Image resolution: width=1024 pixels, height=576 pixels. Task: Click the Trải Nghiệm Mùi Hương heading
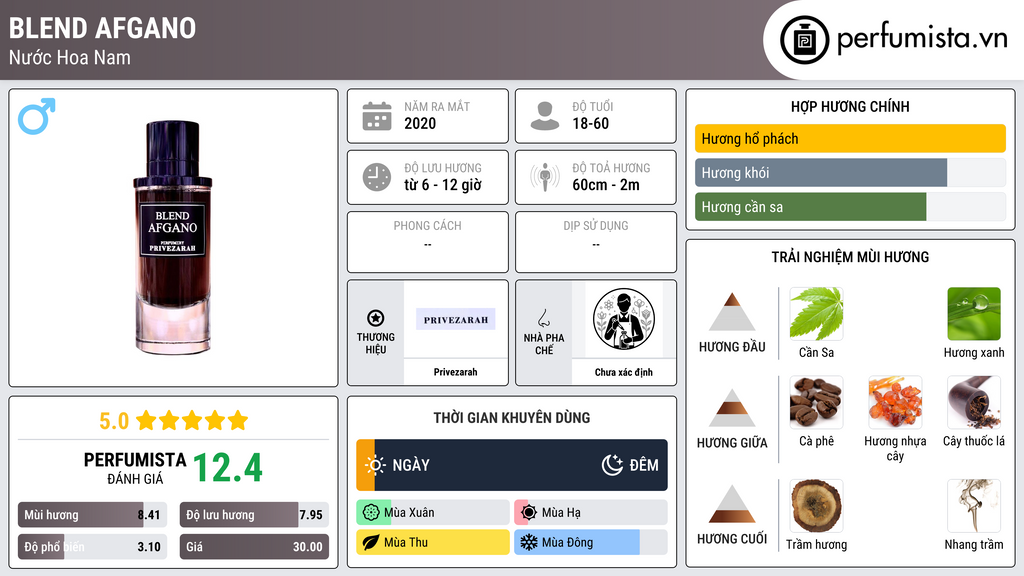coord(850,257)
